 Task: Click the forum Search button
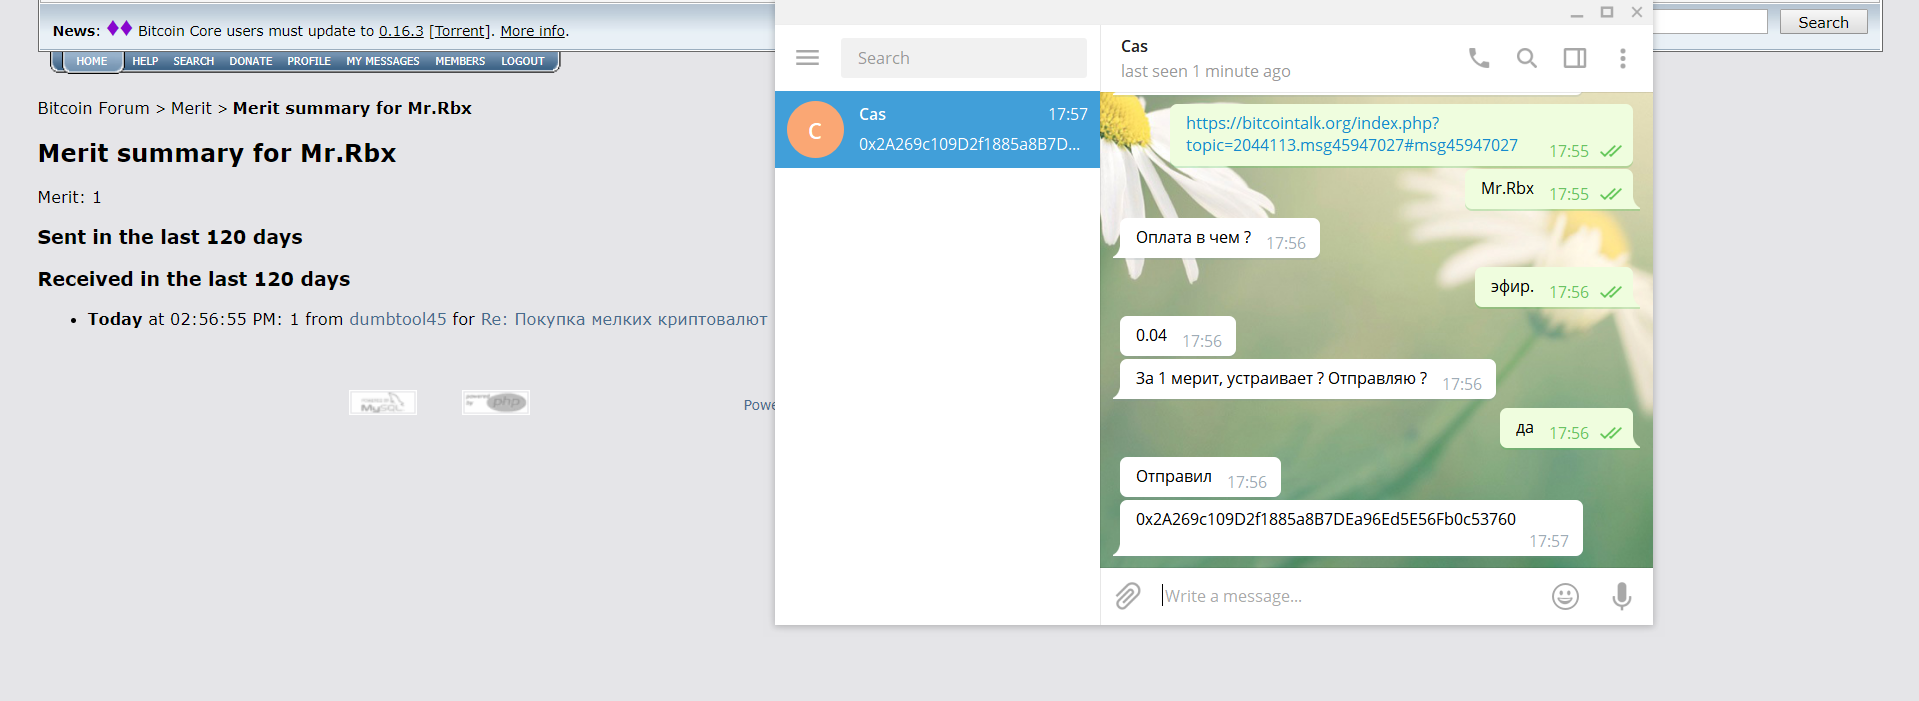click(x=1823, y=22)
